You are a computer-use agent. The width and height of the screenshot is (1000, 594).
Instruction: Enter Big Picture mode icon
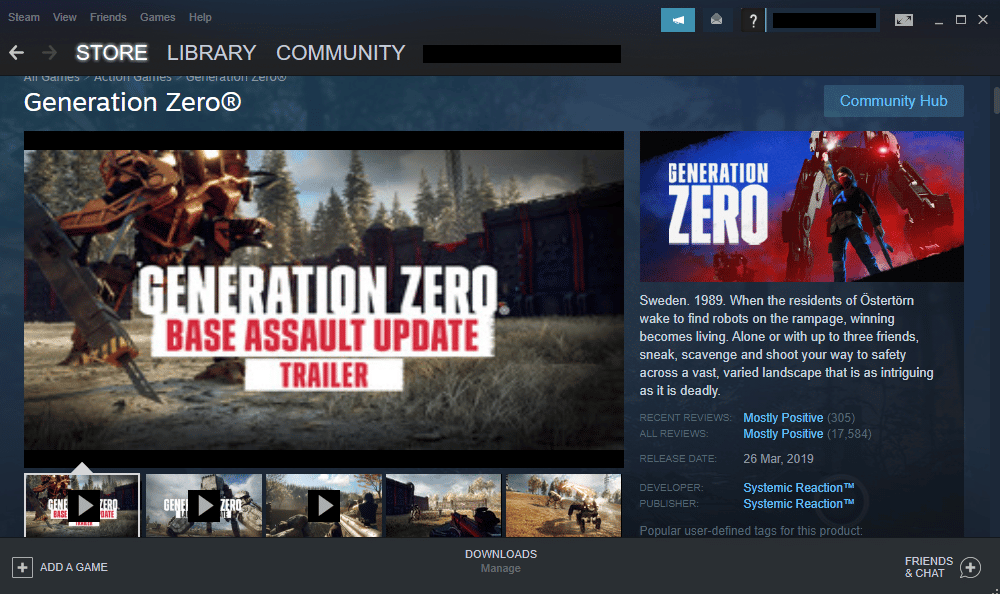pos(904,20)
